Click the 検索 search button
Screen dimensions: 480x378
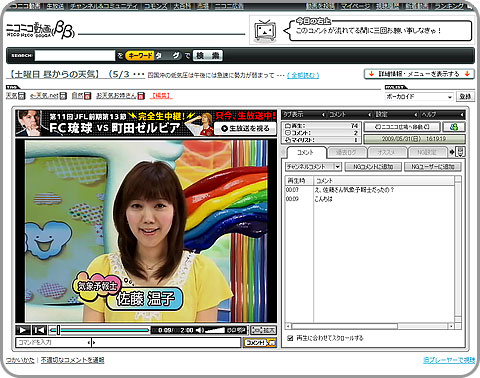coord(207,56)
